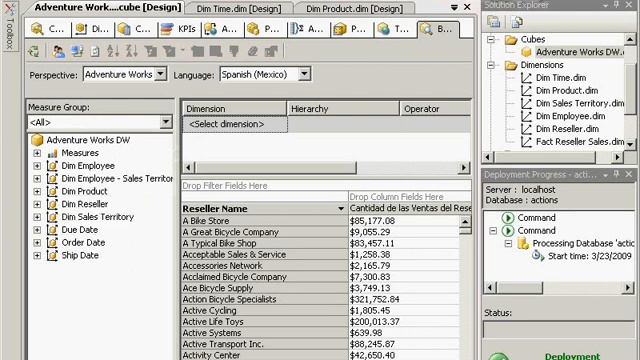Open the Reseller Name field dropdown arrow
640x360 pixels.
pyautogui.click(x=341, y=209)
